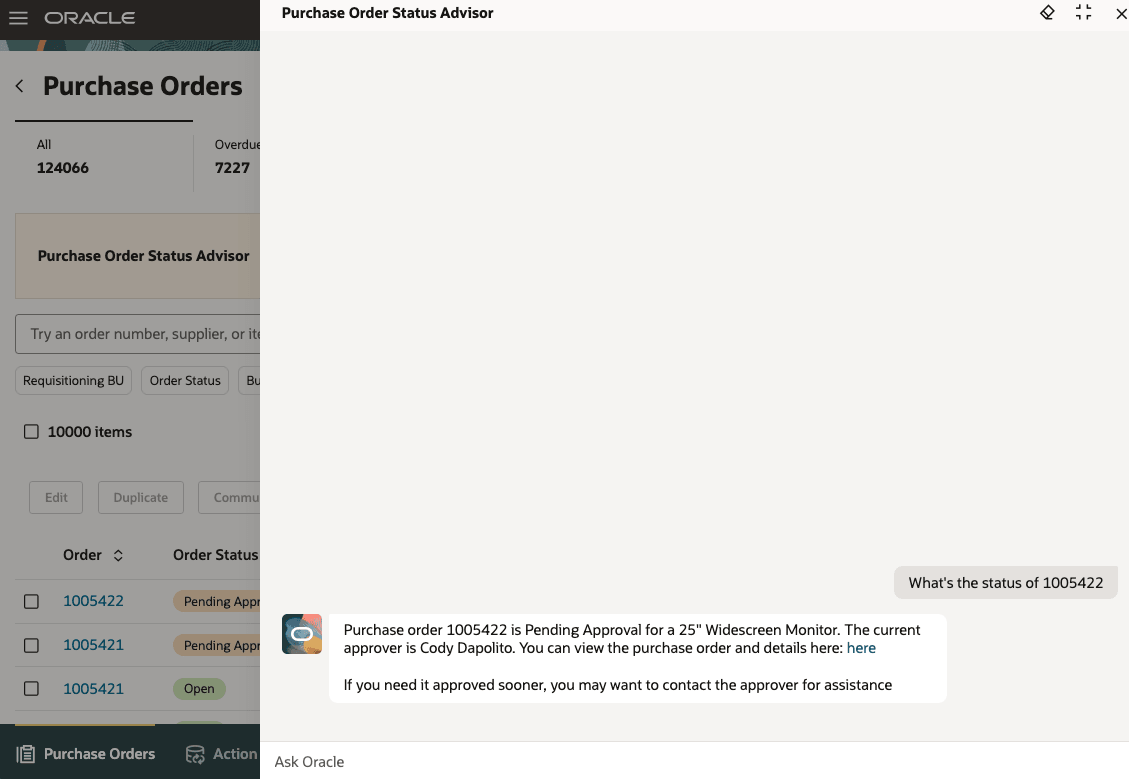The image size is (1129, 779).
Task: Check the row checkbox for order 1005422
Action: (31, 601)
